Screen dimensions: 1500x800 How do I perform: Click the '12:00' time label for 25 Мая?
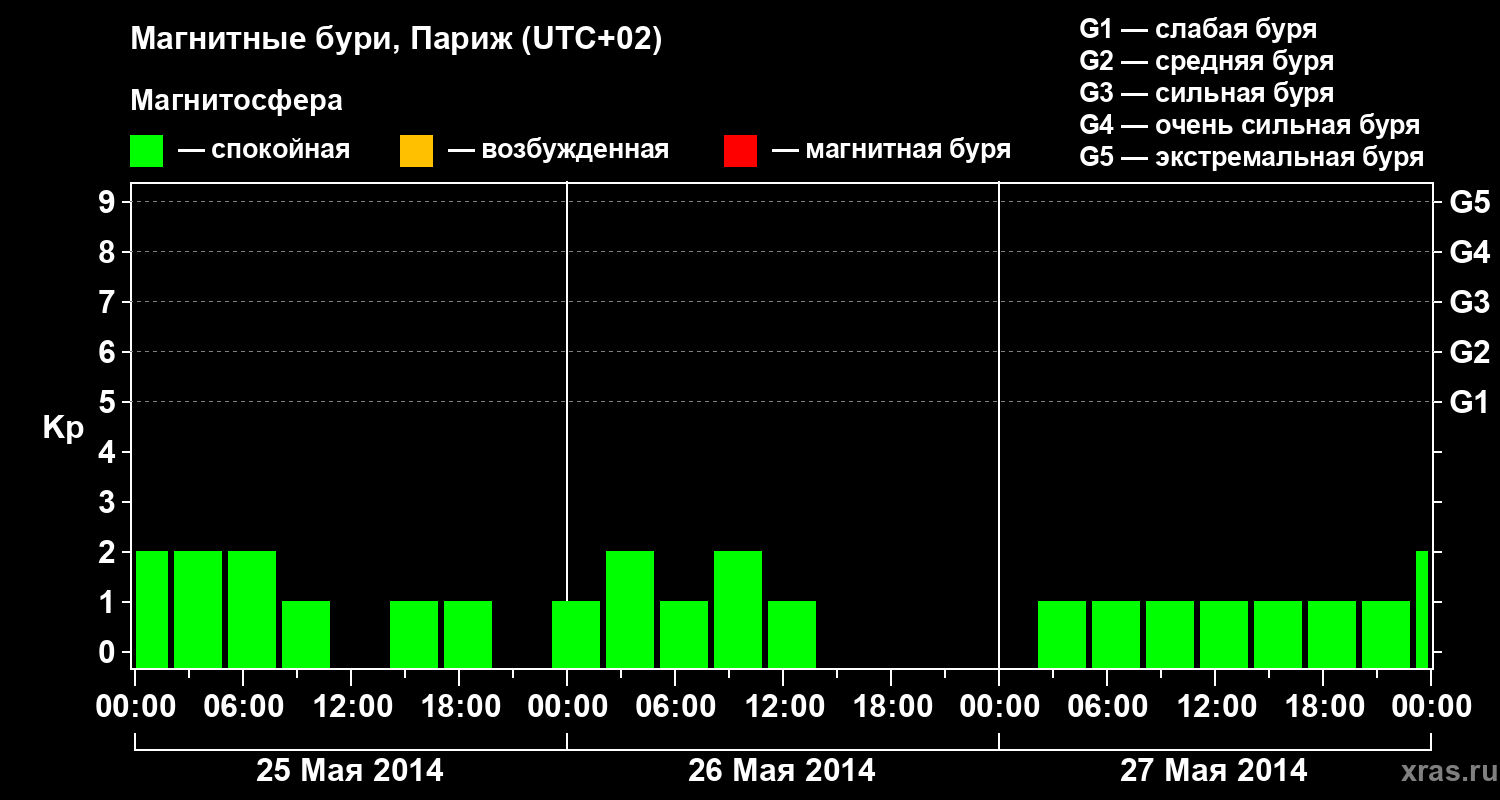point(352,706)
